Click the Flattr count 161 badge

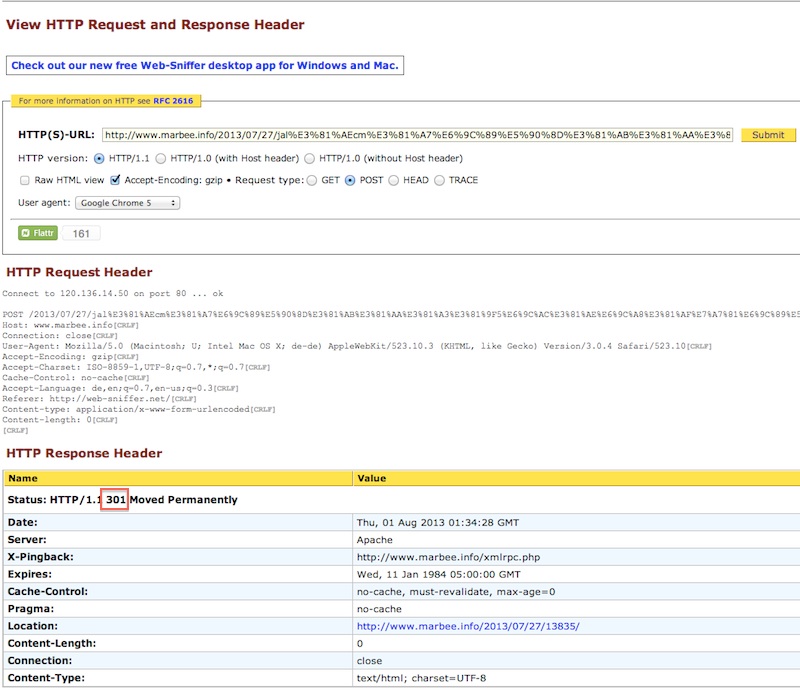[x=81, y=233]
